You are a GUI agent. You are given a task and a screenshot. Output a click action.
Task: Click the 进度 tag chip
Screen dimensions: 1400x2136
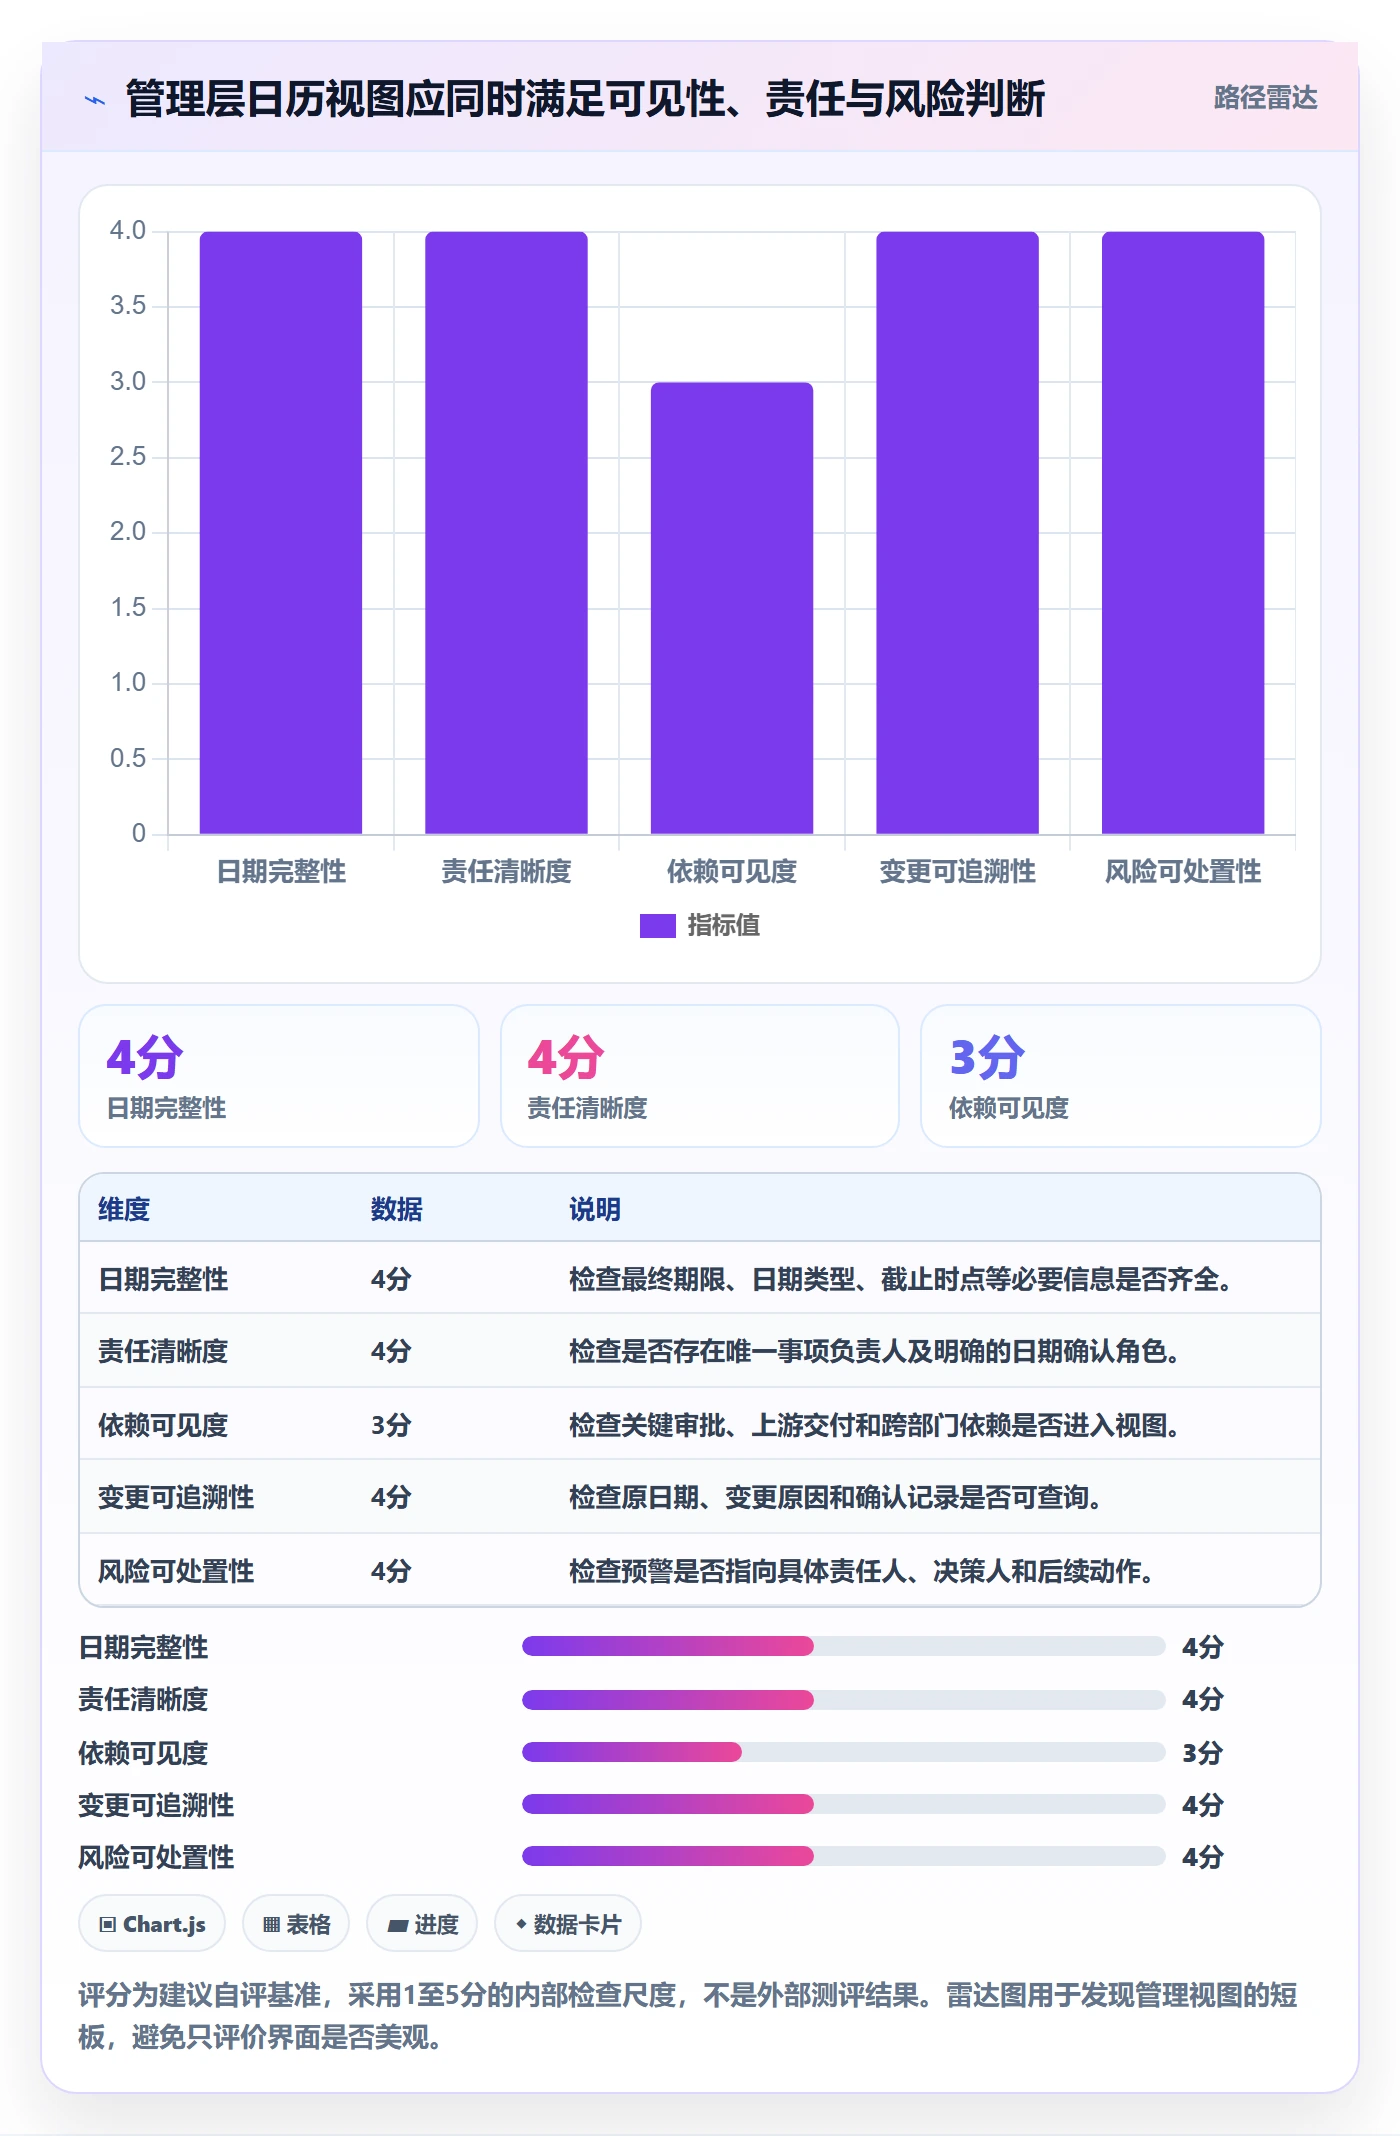click(x=422, y=1923)
